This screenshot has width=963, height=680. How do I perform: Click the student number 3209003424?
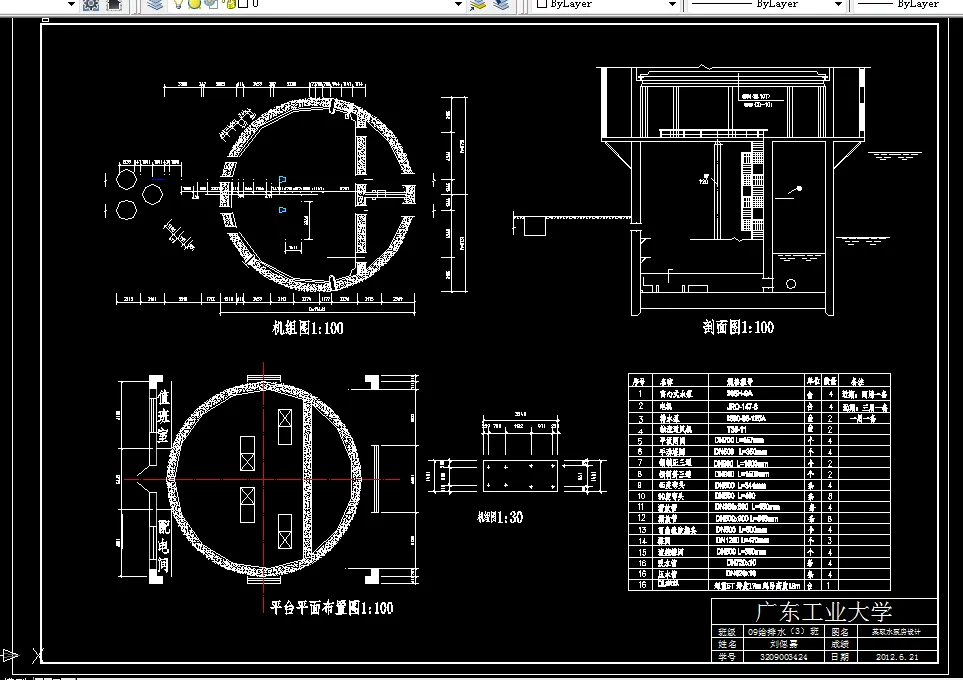tap(784, 657)
